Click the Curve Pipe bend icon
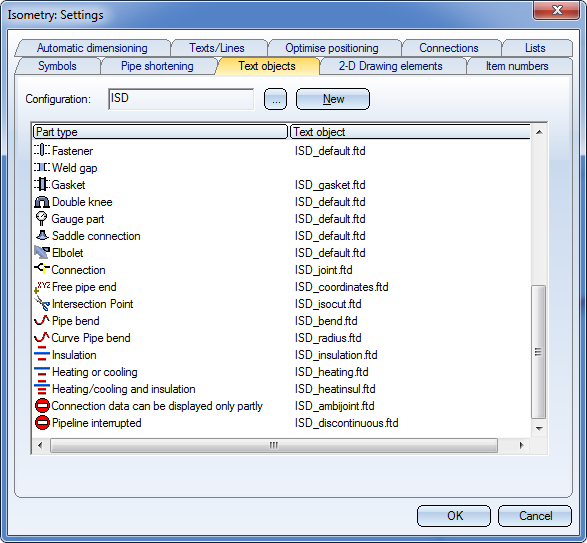Viewport: 587px width, 543px height. pyautogui.click(x=42, y=337)
